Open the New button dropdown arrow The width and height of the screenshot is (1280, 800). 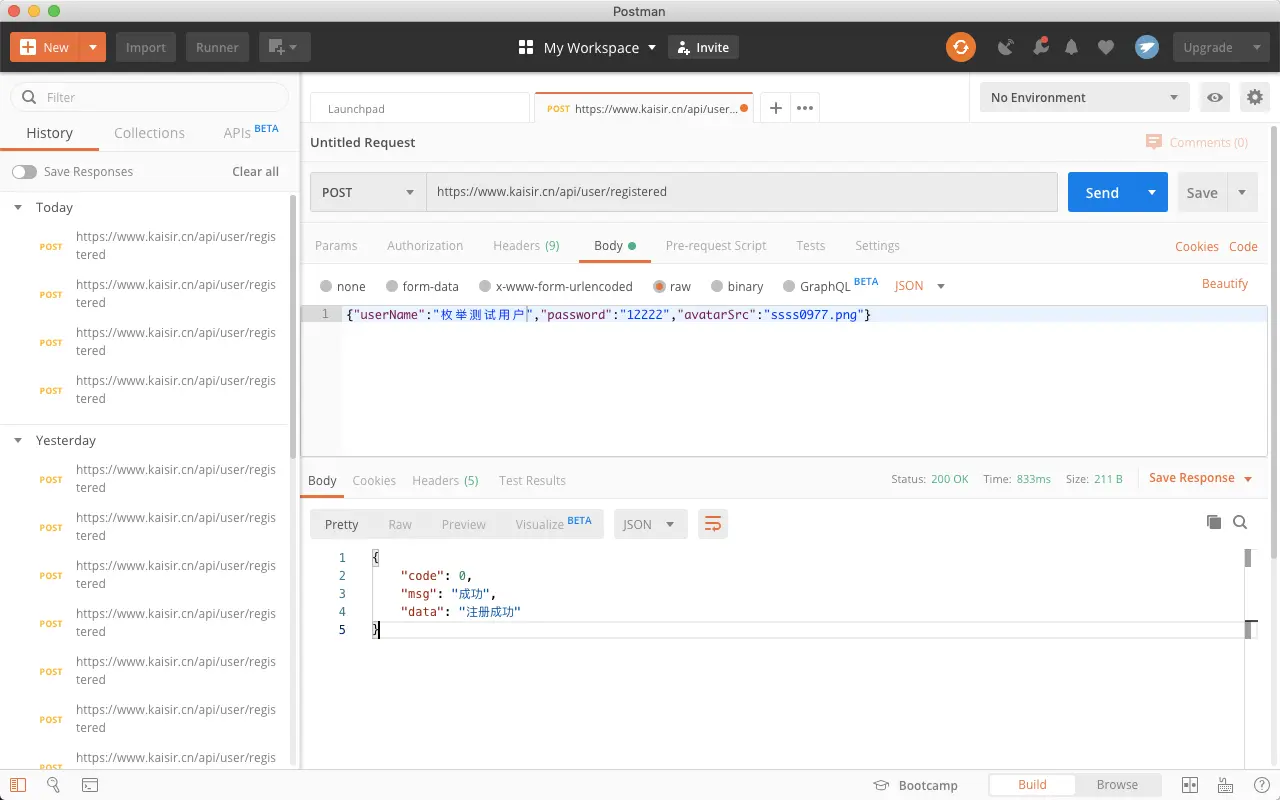click(x=92, y=47)
